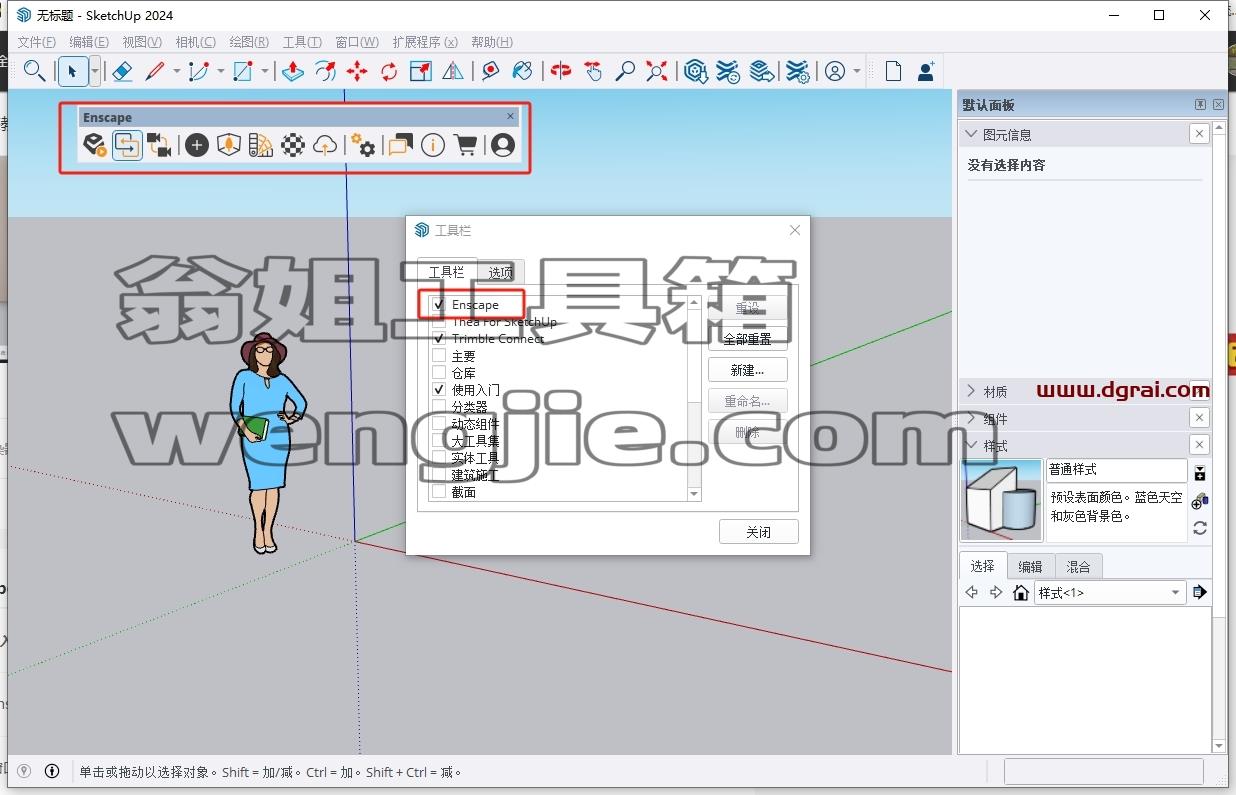Select the Paint Bucket tool
Image resolution: width=1236 pixels, height=795 pixels.
(x=522, y=71)
